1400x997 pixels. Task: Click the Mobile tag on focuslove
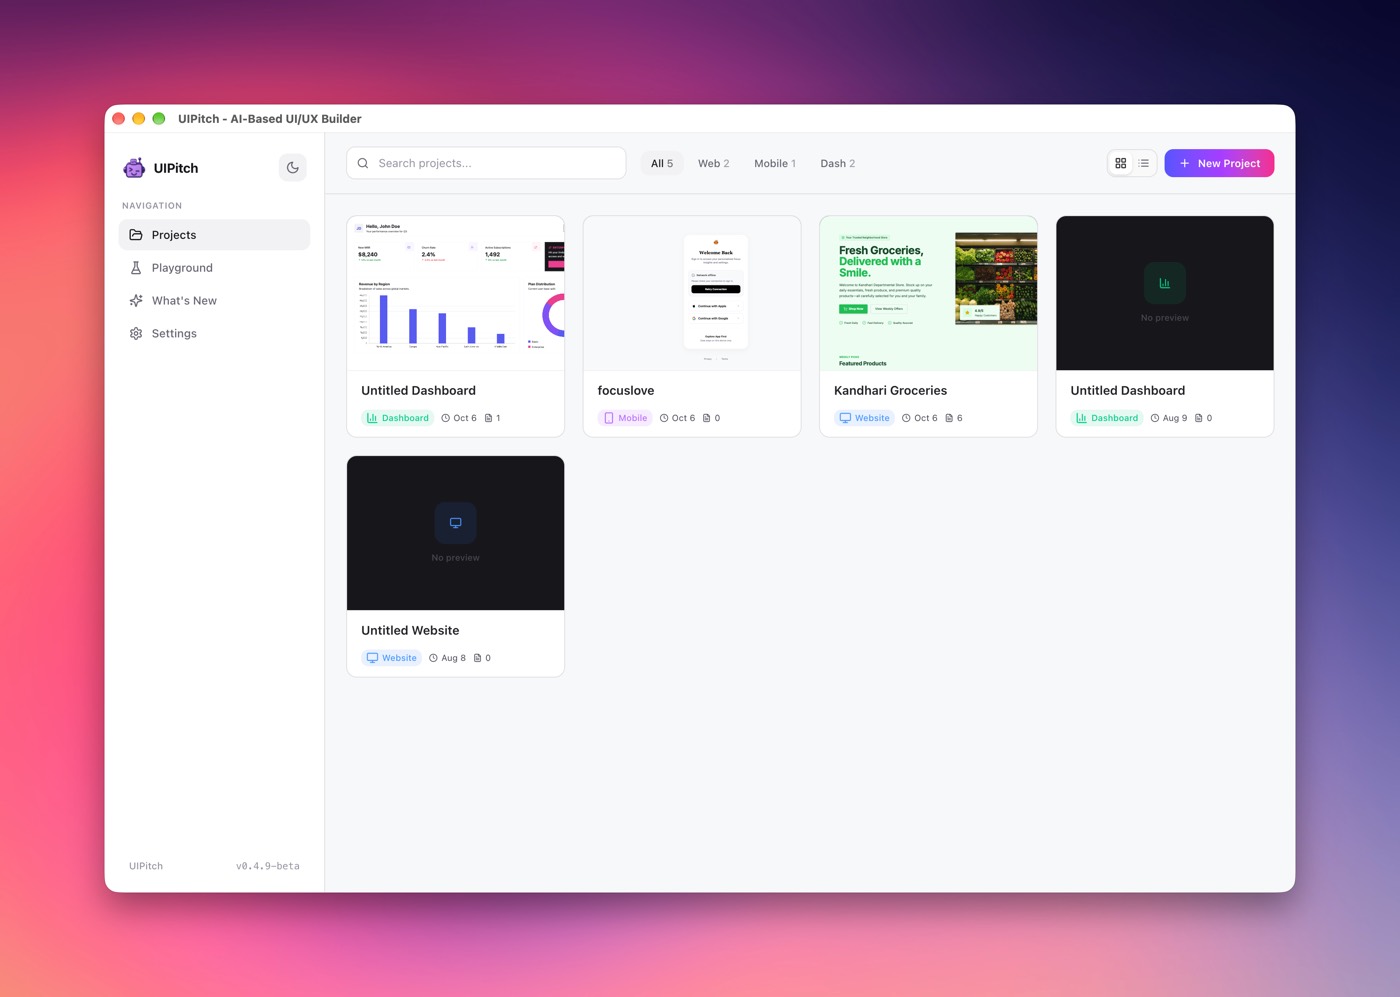[625, 418]
